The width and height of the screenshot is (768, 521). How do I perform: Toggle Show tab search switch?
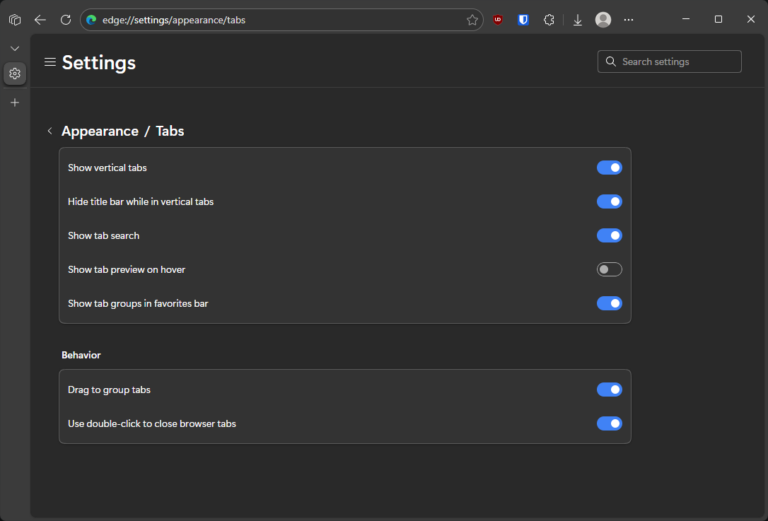(609, 236)
